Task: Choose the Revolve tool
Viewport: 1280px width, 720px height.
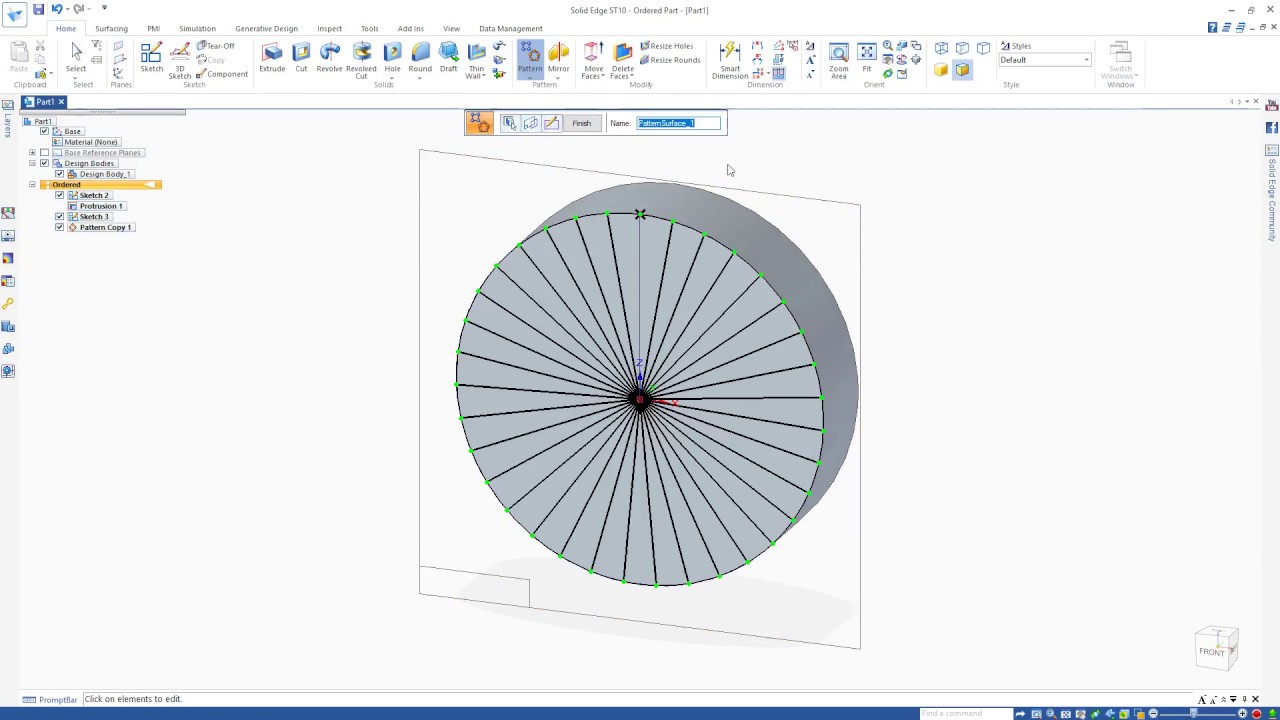Action: pos(329,58)
